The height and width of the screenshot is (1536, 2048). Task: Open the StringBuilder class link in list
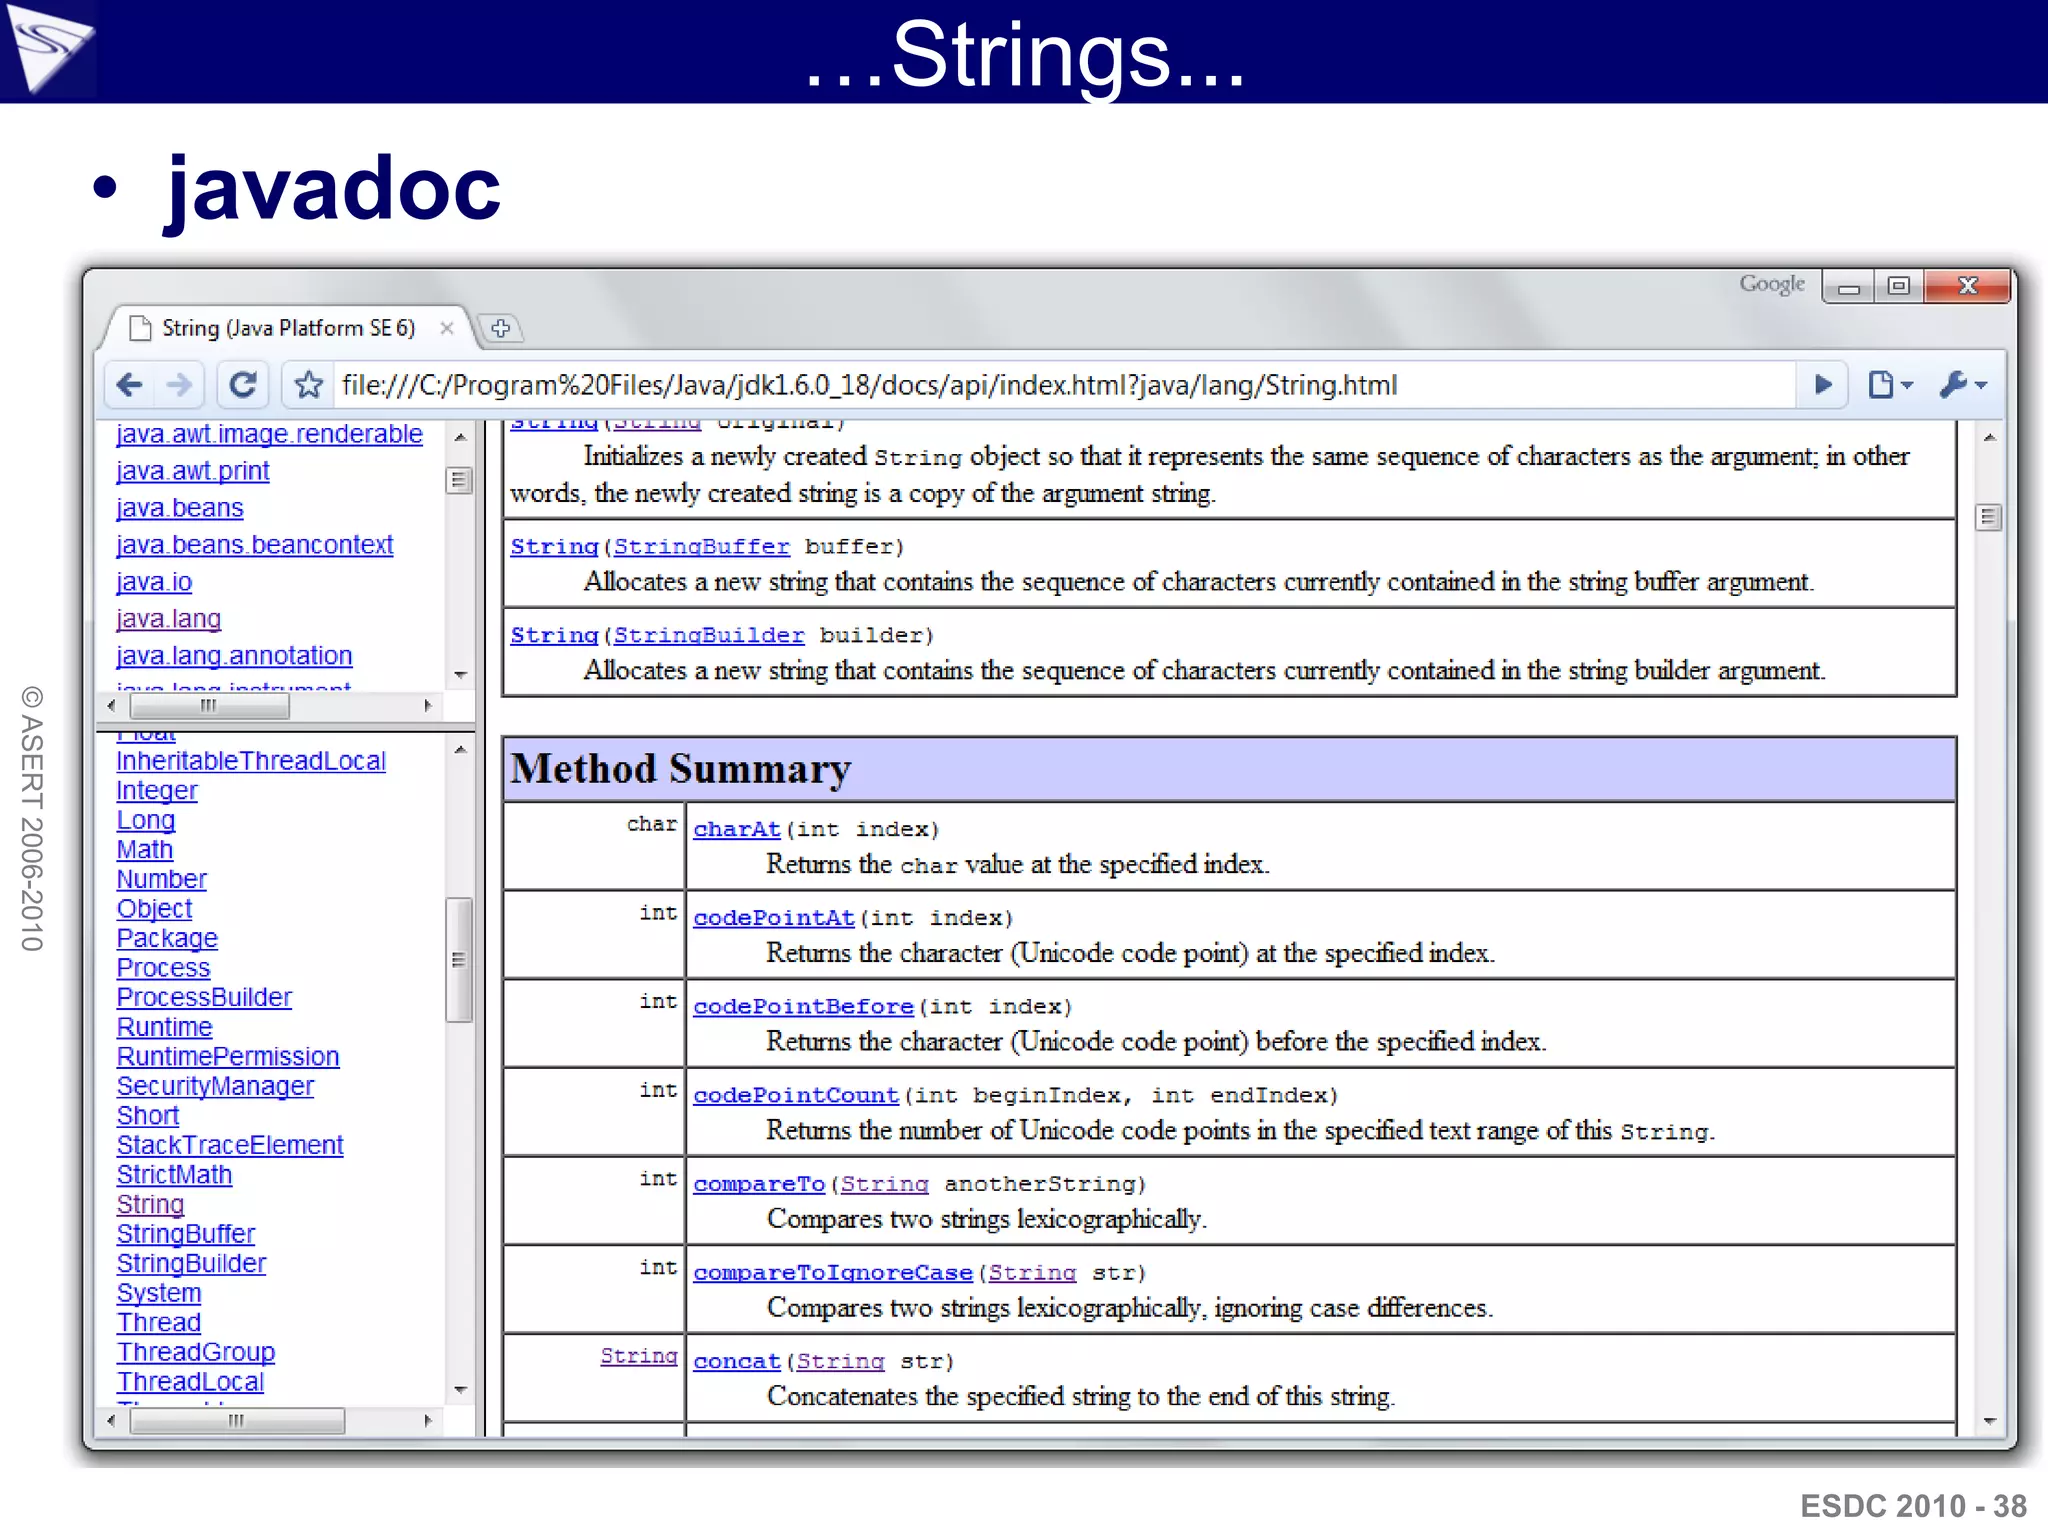(191, 1263)
